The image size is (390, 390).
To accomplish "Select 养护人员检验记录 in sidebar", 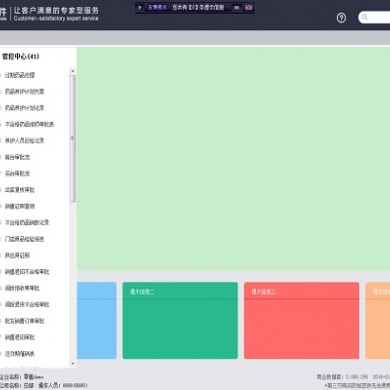I will (24, 140).
